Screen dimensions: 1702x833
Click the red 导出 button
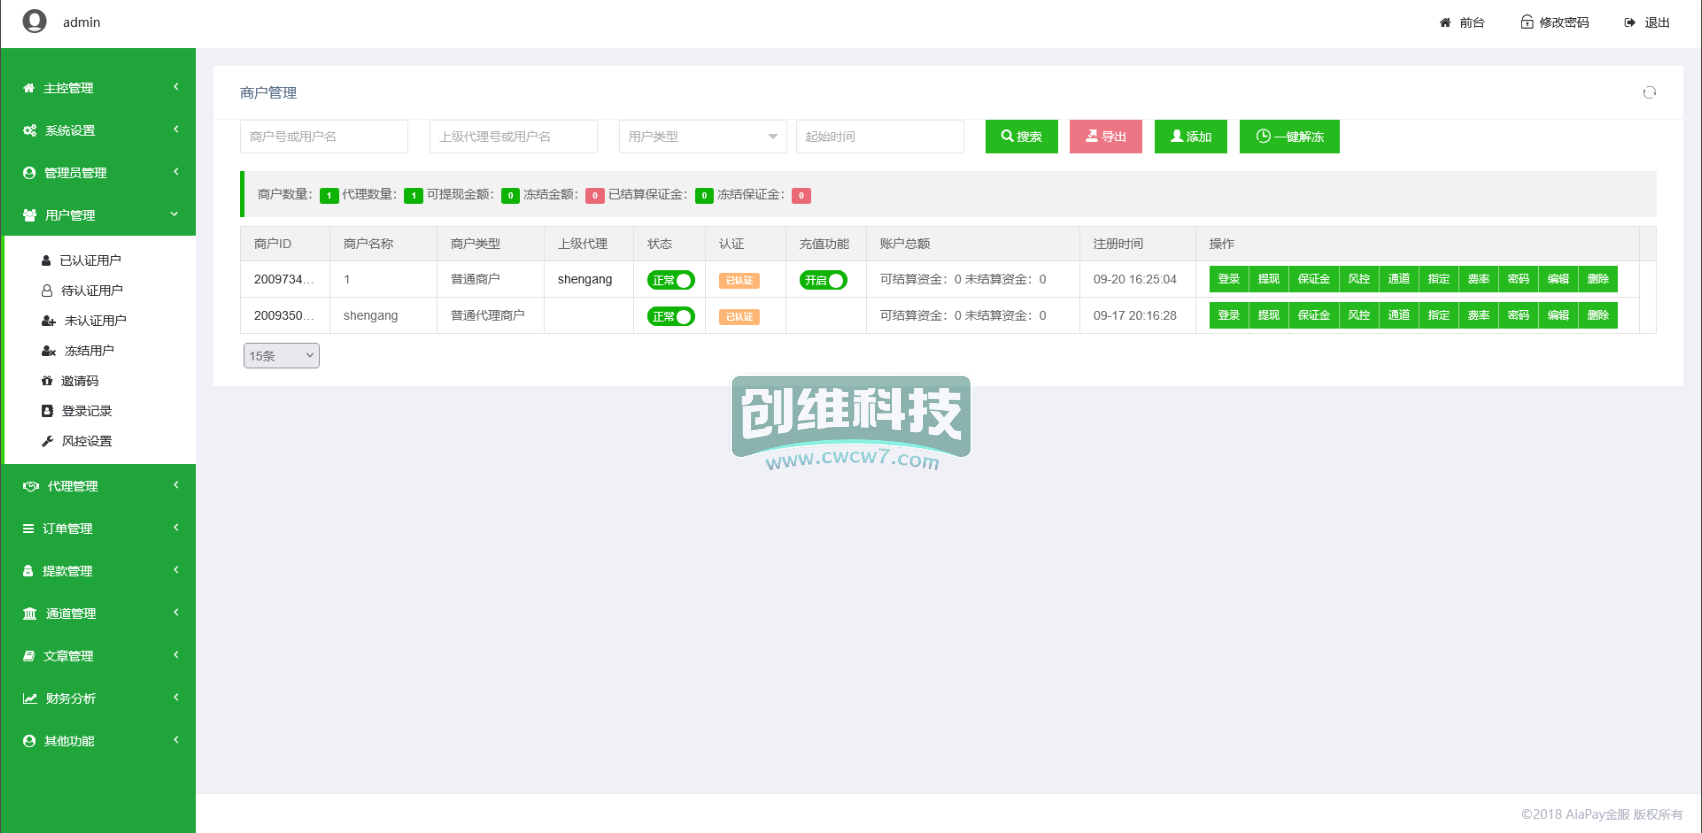click(1105, 137)
